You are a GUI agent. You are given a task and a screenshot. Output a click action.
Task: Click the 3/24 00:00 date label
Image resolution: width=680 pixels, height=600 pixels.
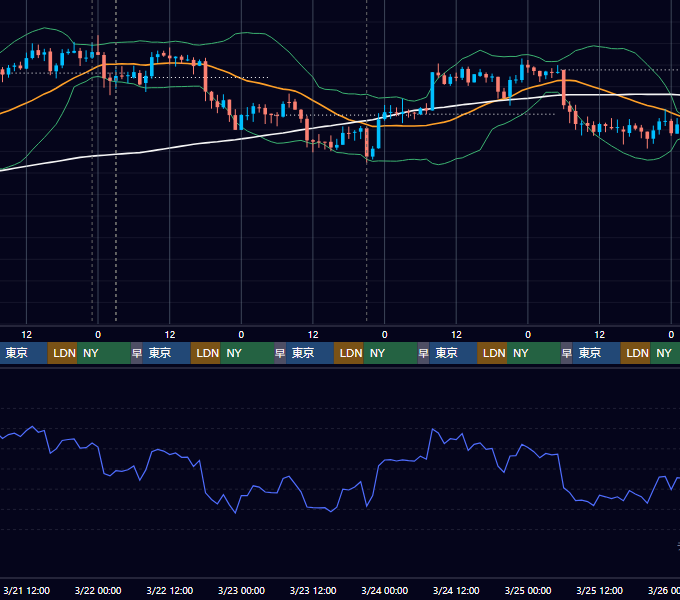(x=385, y=590)
